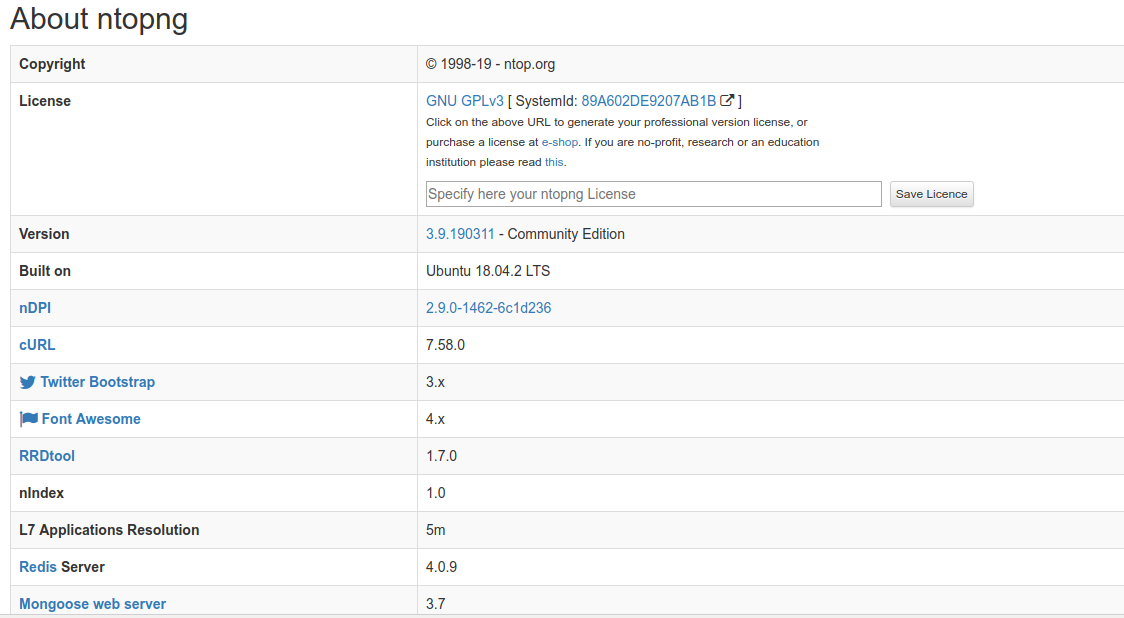
Task: Select the 5m resolution value
Action: pyautogui.click(x=436, y=530)
